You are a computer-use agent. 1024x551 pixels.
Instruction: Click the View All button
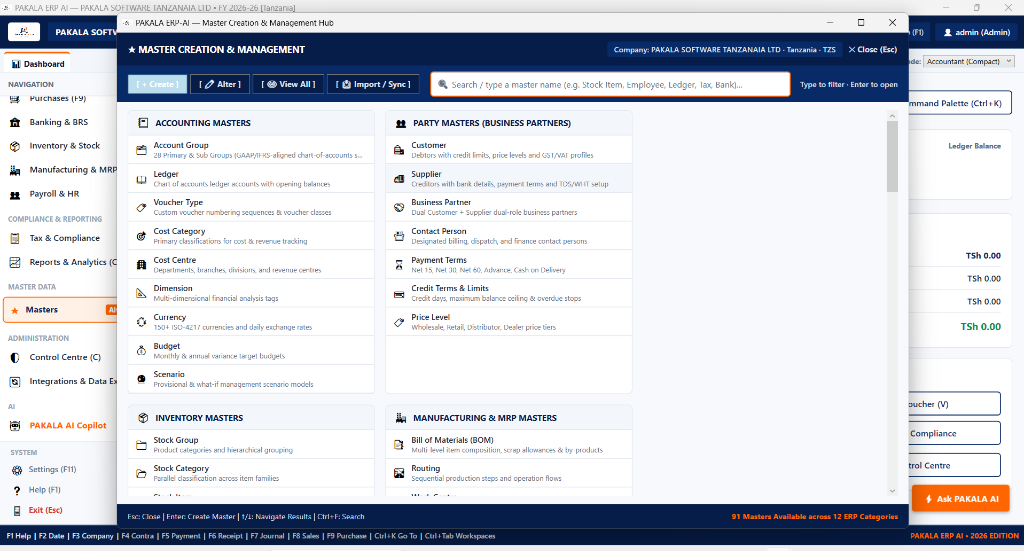click(288, 84)
